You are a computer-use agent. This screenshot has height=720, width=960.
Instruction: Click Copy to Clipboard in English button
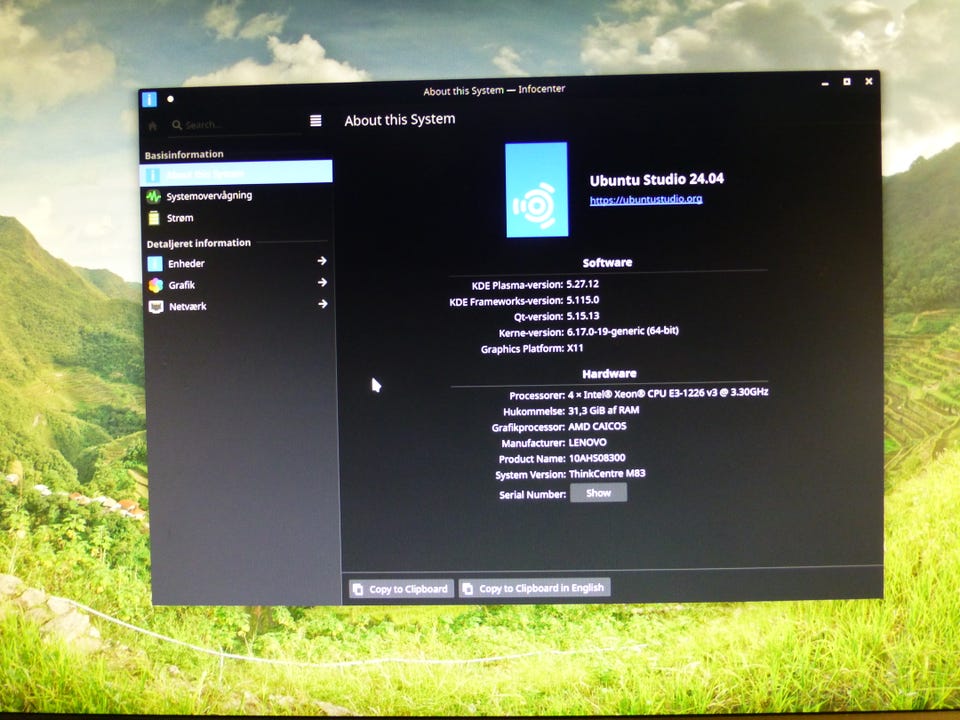pyautogui.click(x=534, y=588)
